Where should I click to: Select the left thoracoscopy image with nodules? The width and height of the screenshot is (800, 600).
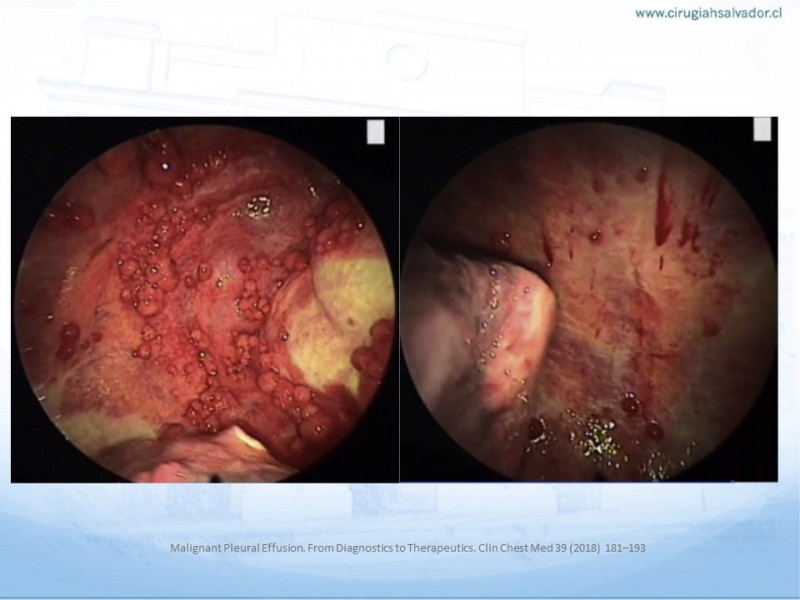[205, 300]
